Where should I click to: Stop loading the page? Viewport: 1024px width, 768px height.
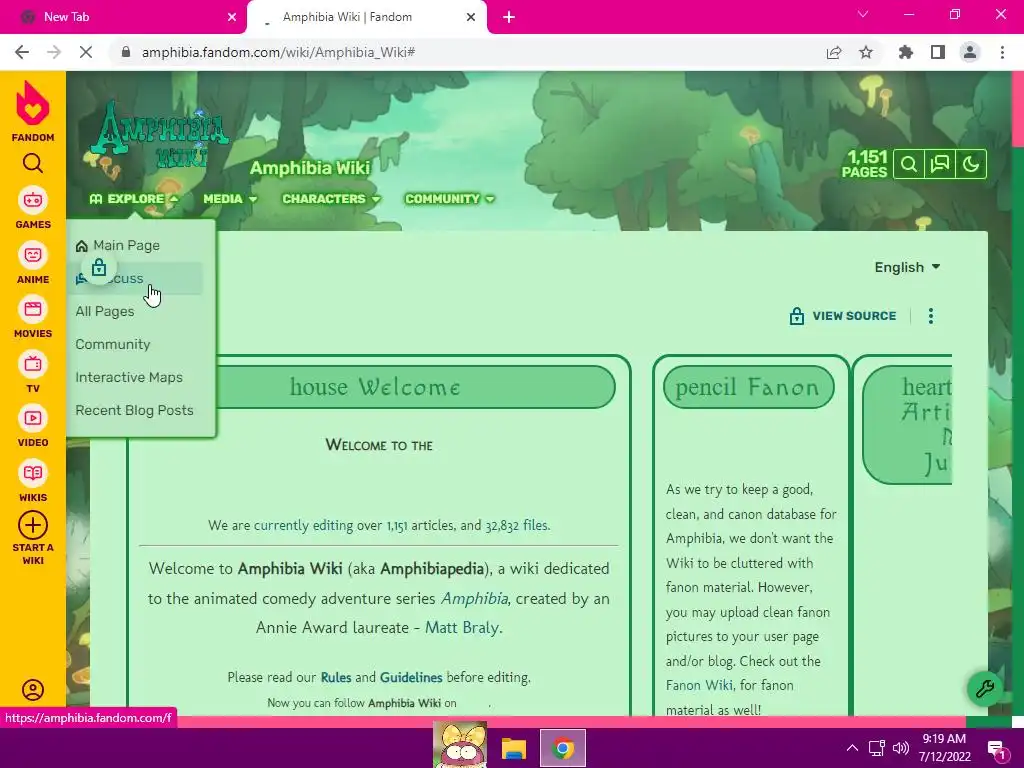[86, 52]
